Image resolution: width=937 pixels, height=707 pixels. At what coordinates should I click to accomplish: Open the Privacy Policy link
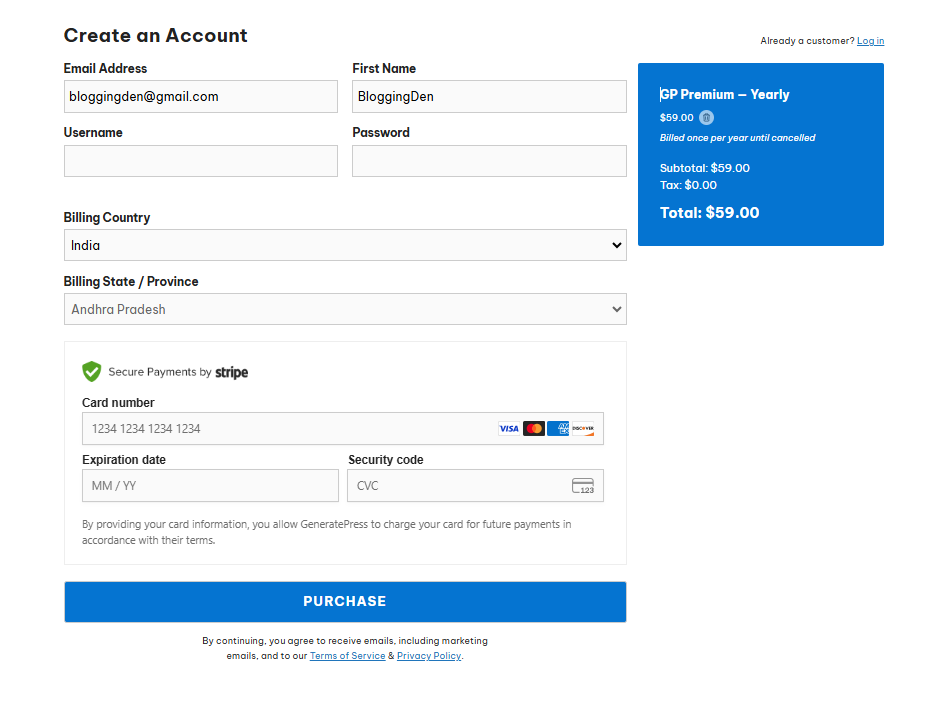tap(429, 655)
